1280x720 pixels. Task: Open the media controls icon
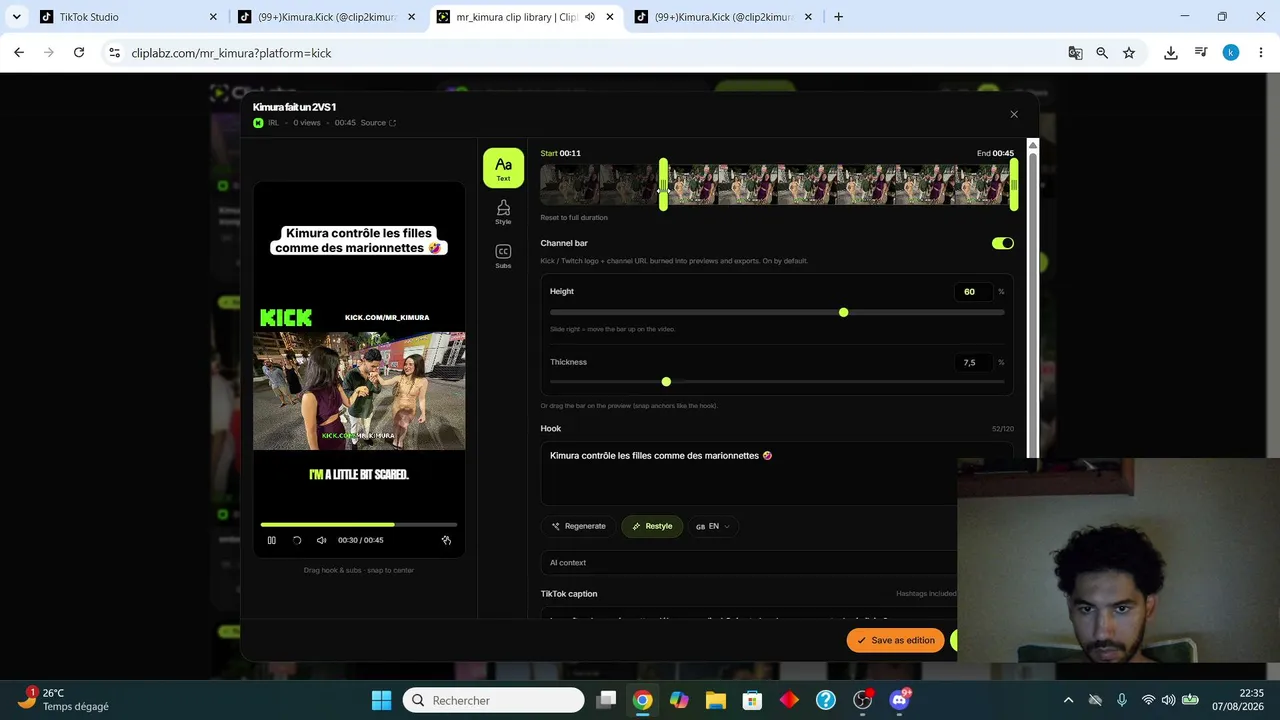tap(1201, 53)
